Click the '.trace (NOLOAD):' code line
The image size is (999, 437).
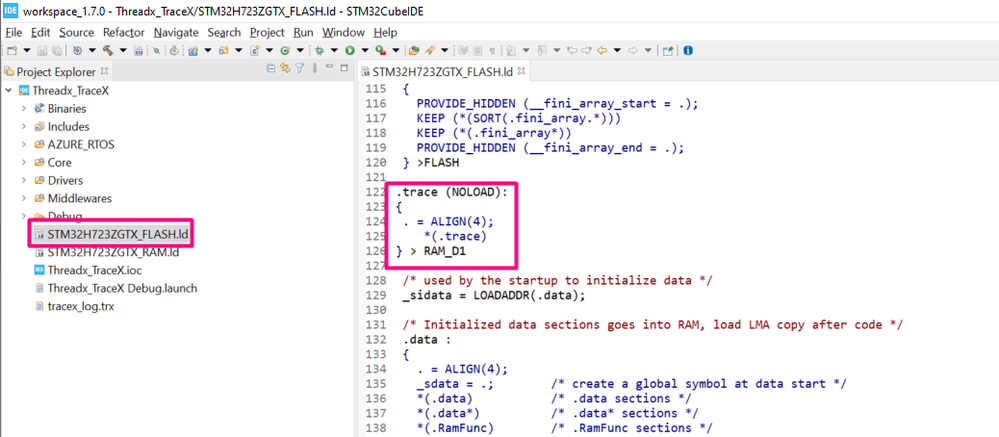451,192
